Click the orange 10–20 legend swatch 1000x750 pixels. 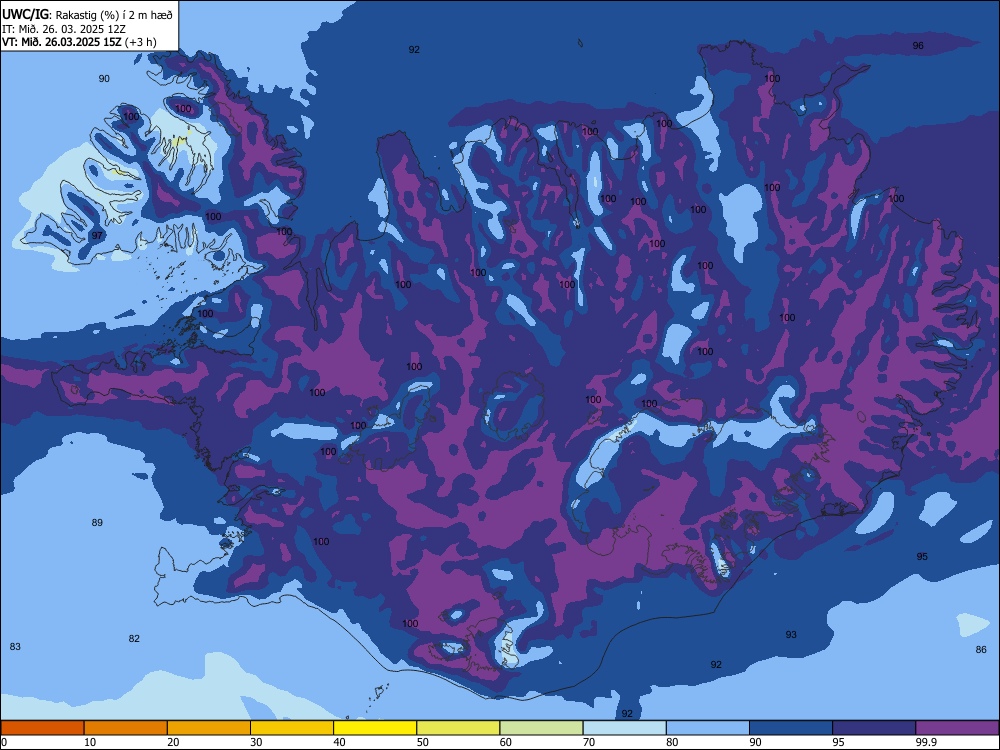coord(126,728)
